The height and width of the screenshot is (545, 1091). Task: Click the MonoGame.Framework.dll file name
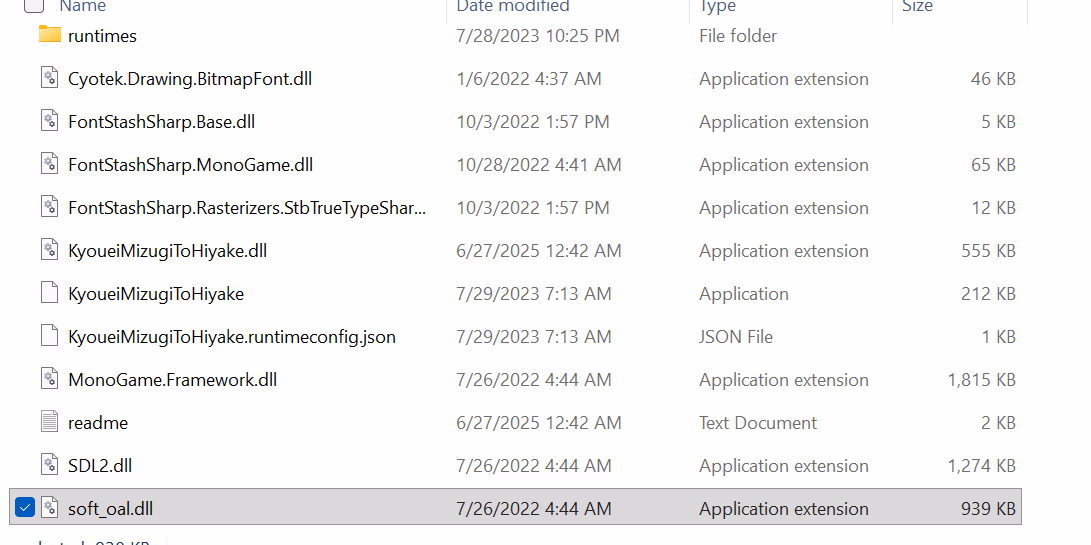pos(173,379)
